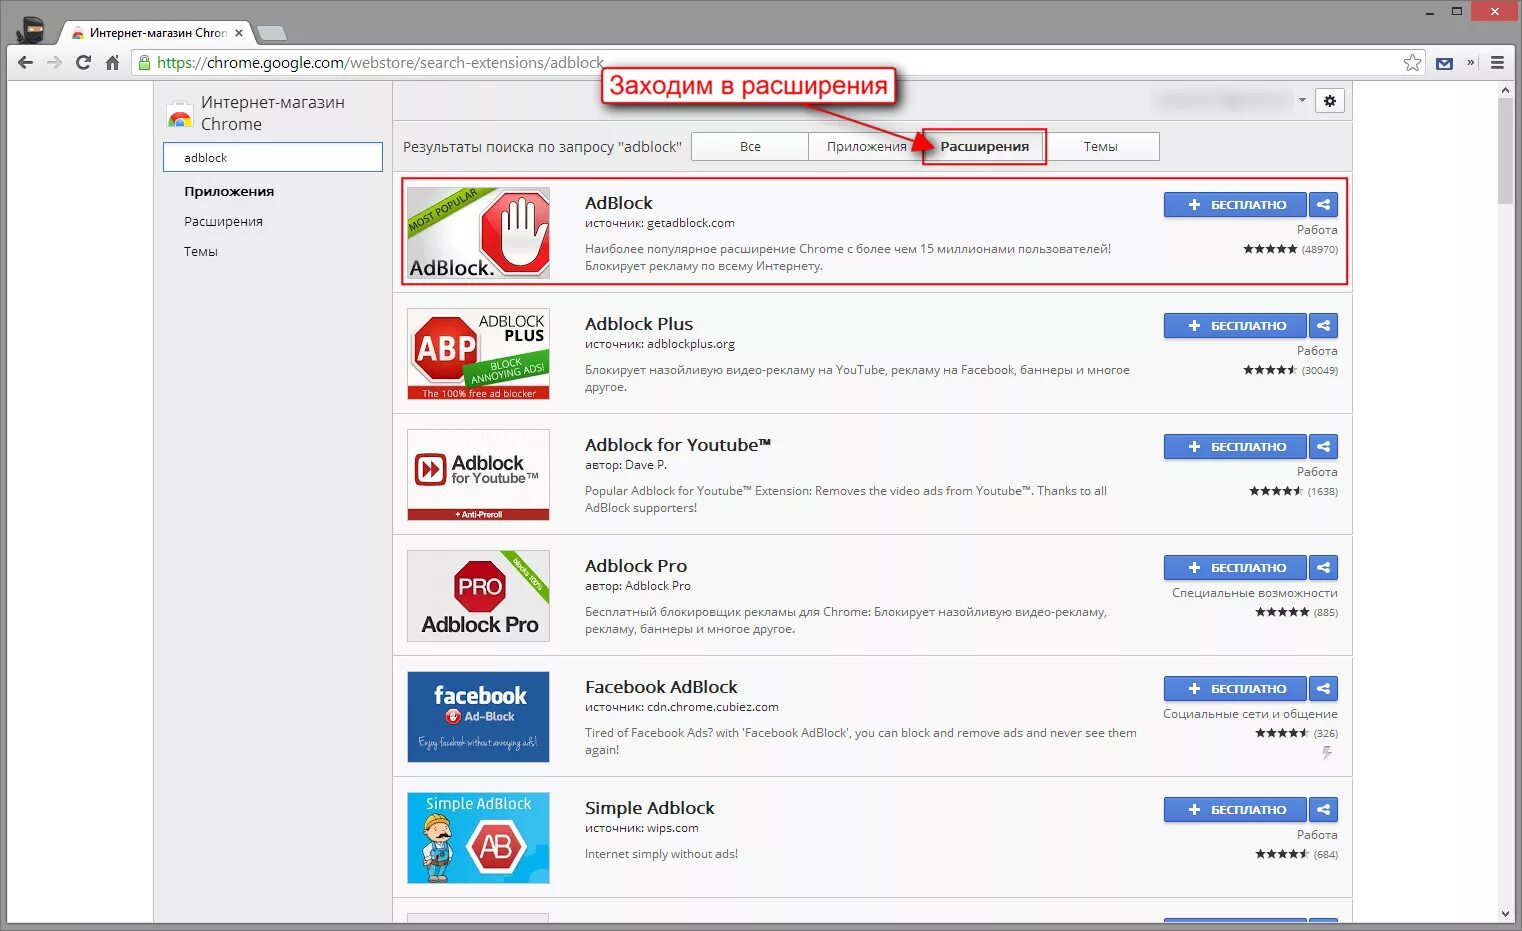Add Adblock for Youtube with Бесплатно
The image size is (1522, 931).
pyautogui.click(x=1235, y=447)
